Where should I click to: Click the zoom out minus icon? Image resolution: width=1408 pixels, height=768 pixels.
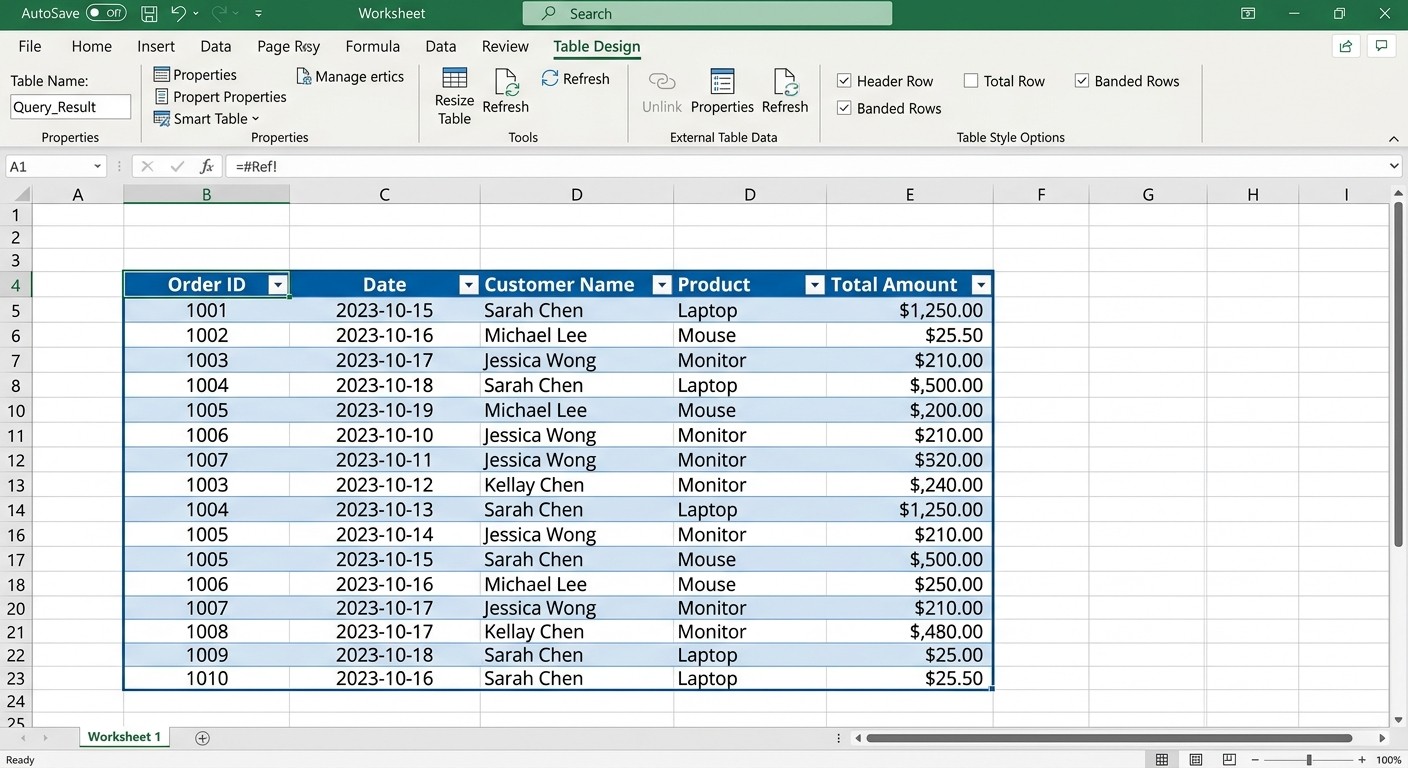click(1255, 760)
